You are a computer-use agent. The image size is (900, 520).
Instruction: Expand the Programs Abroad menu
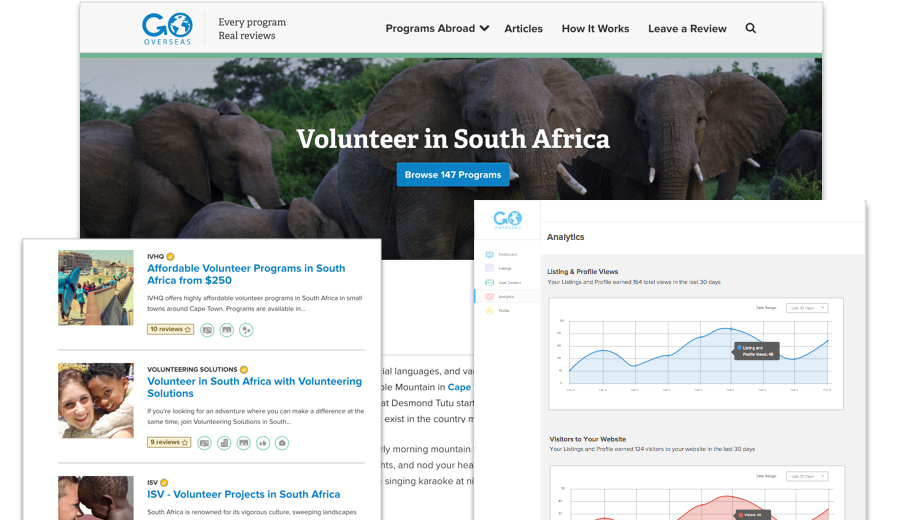click(x=437, y=28)
